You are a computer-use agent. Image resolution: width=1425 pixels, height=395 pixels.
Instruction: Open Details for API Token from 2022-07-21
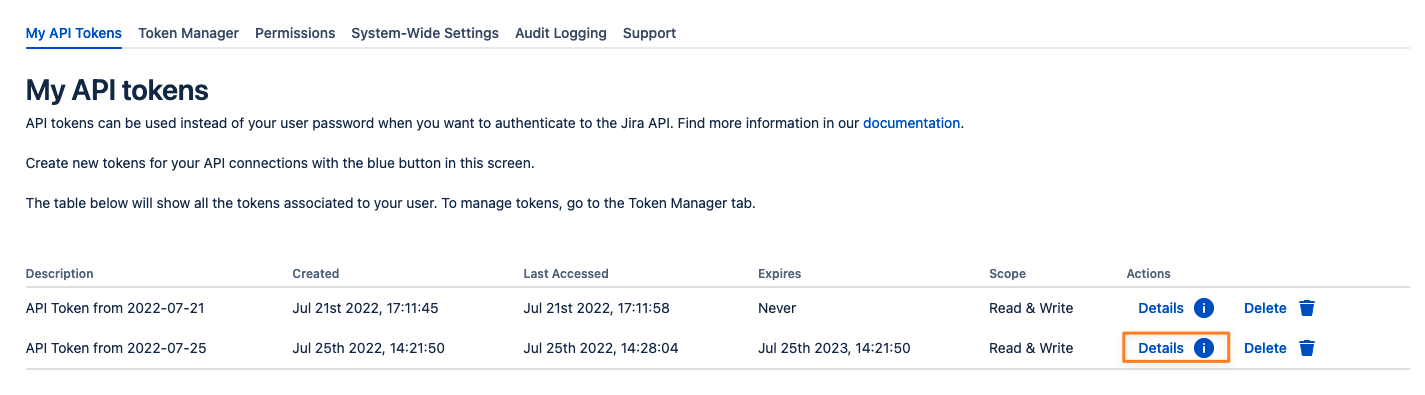(x=1161, y=308)
